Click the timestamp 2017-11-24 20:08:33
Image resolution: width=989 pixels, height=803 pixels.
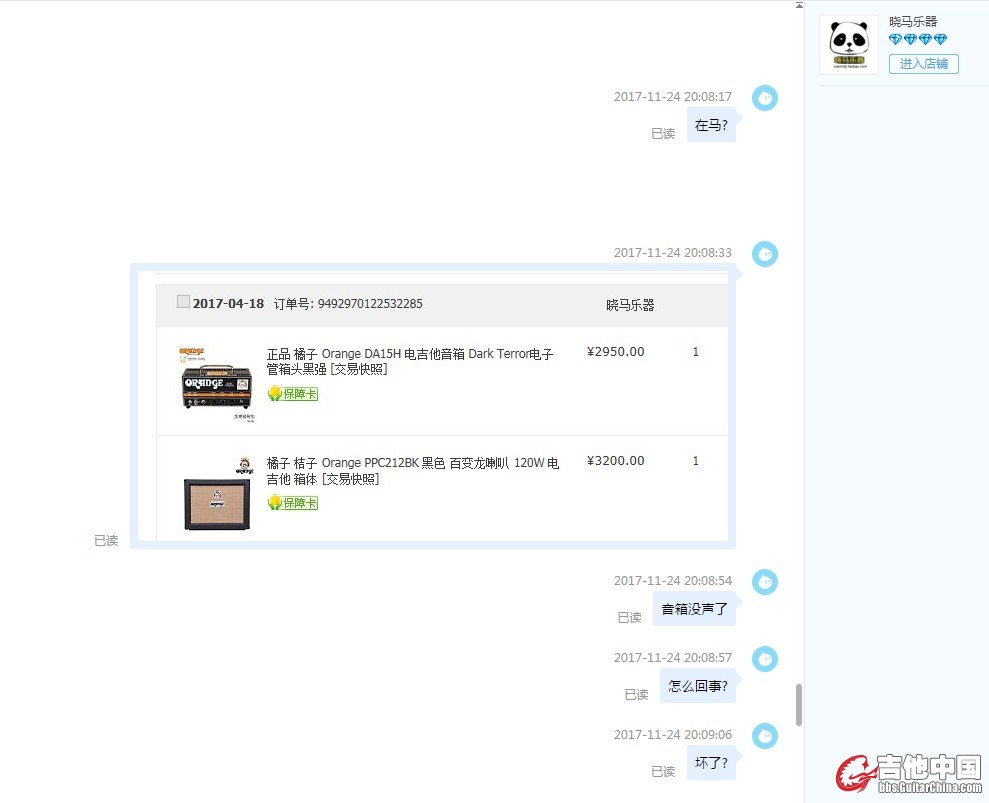(x=673, y=252)
